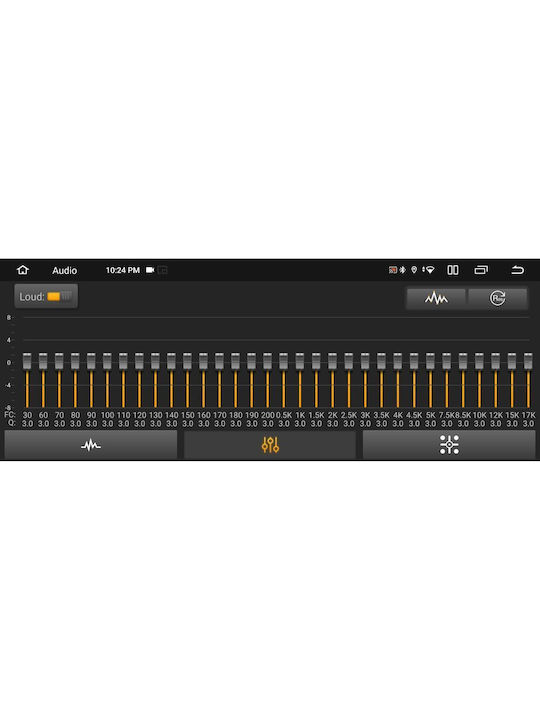Open the split-screen icon in status bar
540x720 pixels.
pyautogui.click(x=453, y=270)
